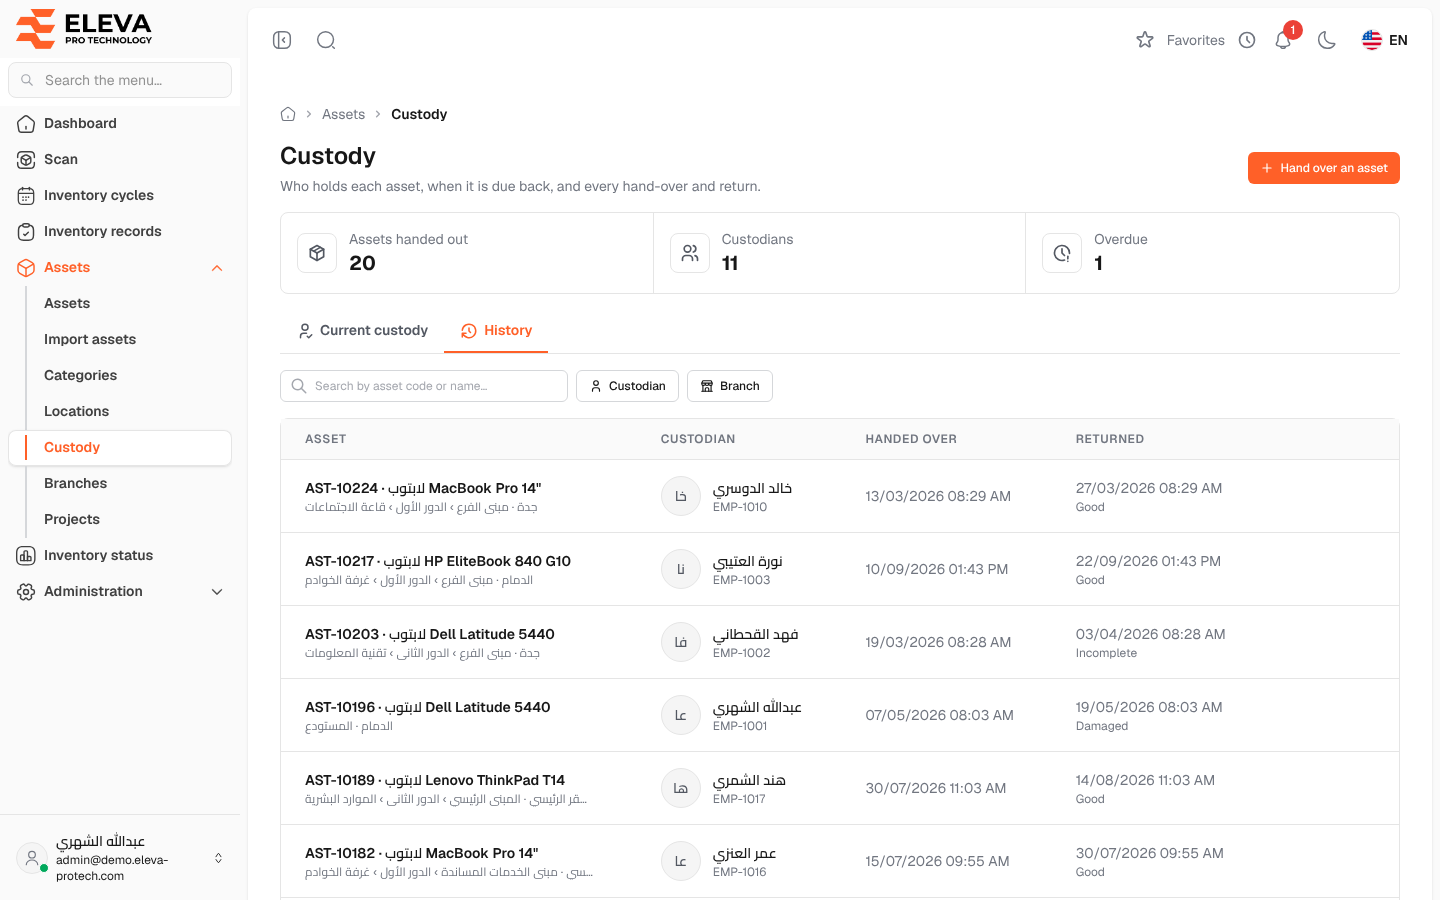
Task: Toggle dark mode moon icon
Action: click(x=1327, y=40)
